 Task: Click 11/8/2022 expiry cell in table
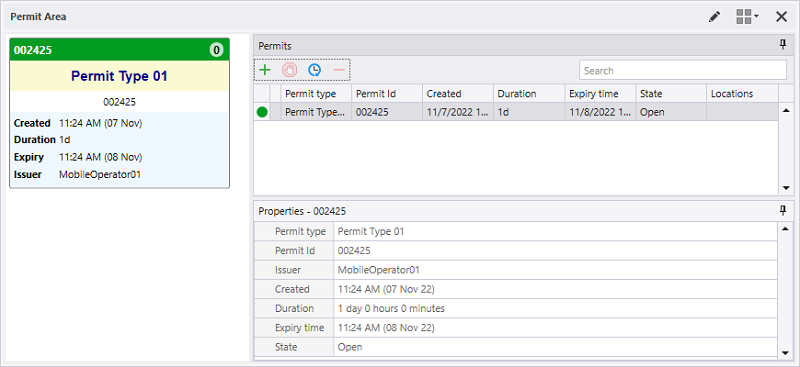(x=599, y=112)
